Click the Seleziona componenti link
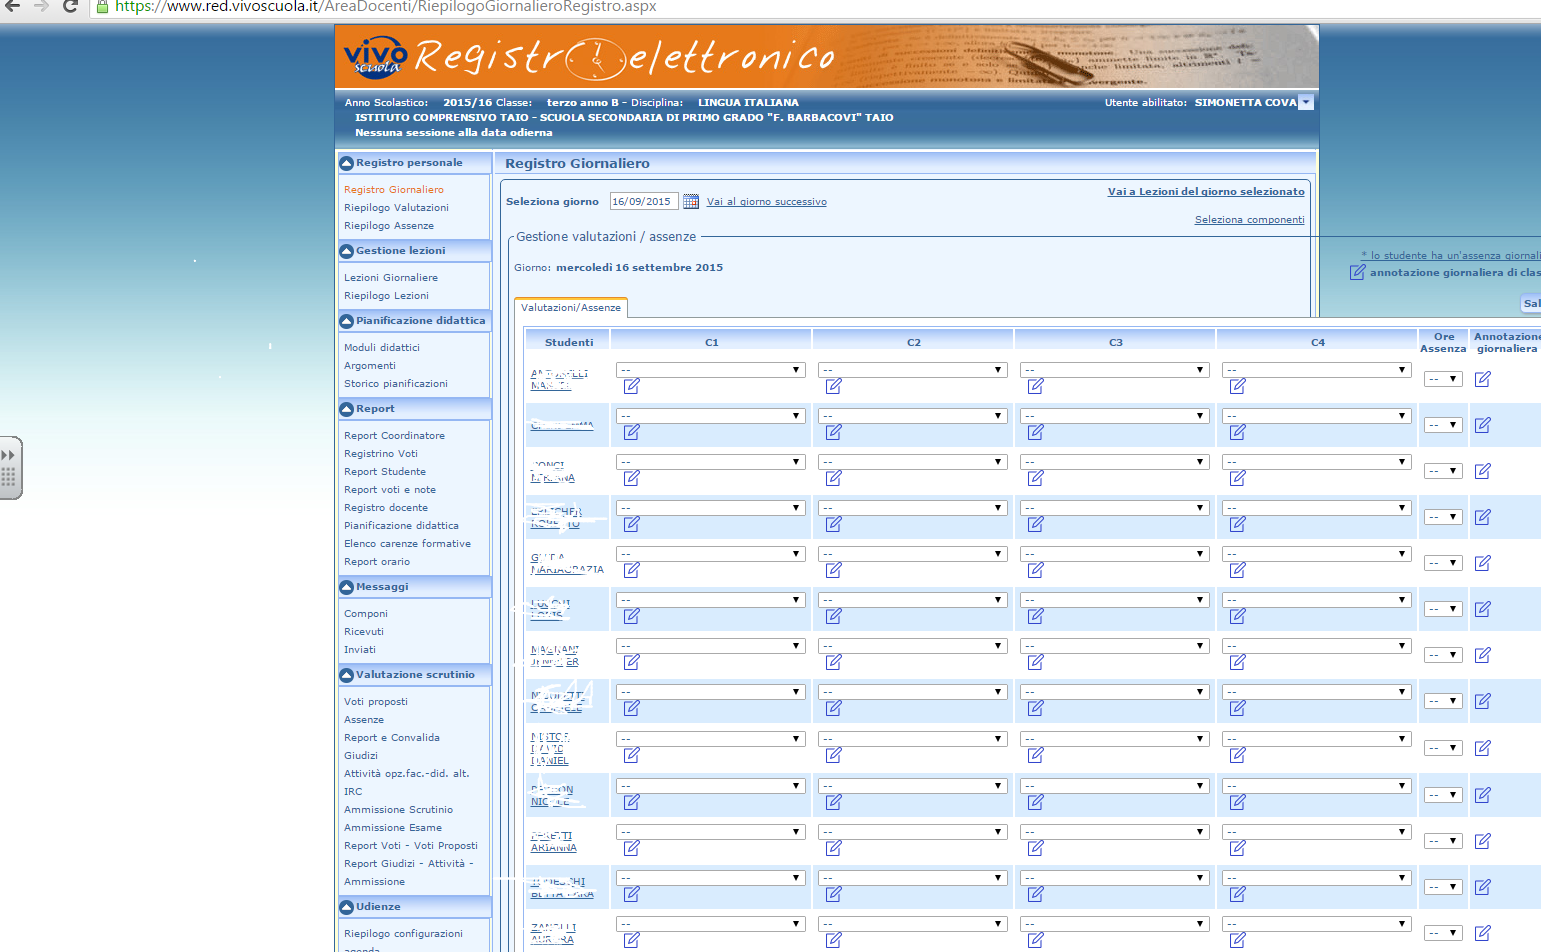Screen dimensions: 1541x952 point(1250,220)
